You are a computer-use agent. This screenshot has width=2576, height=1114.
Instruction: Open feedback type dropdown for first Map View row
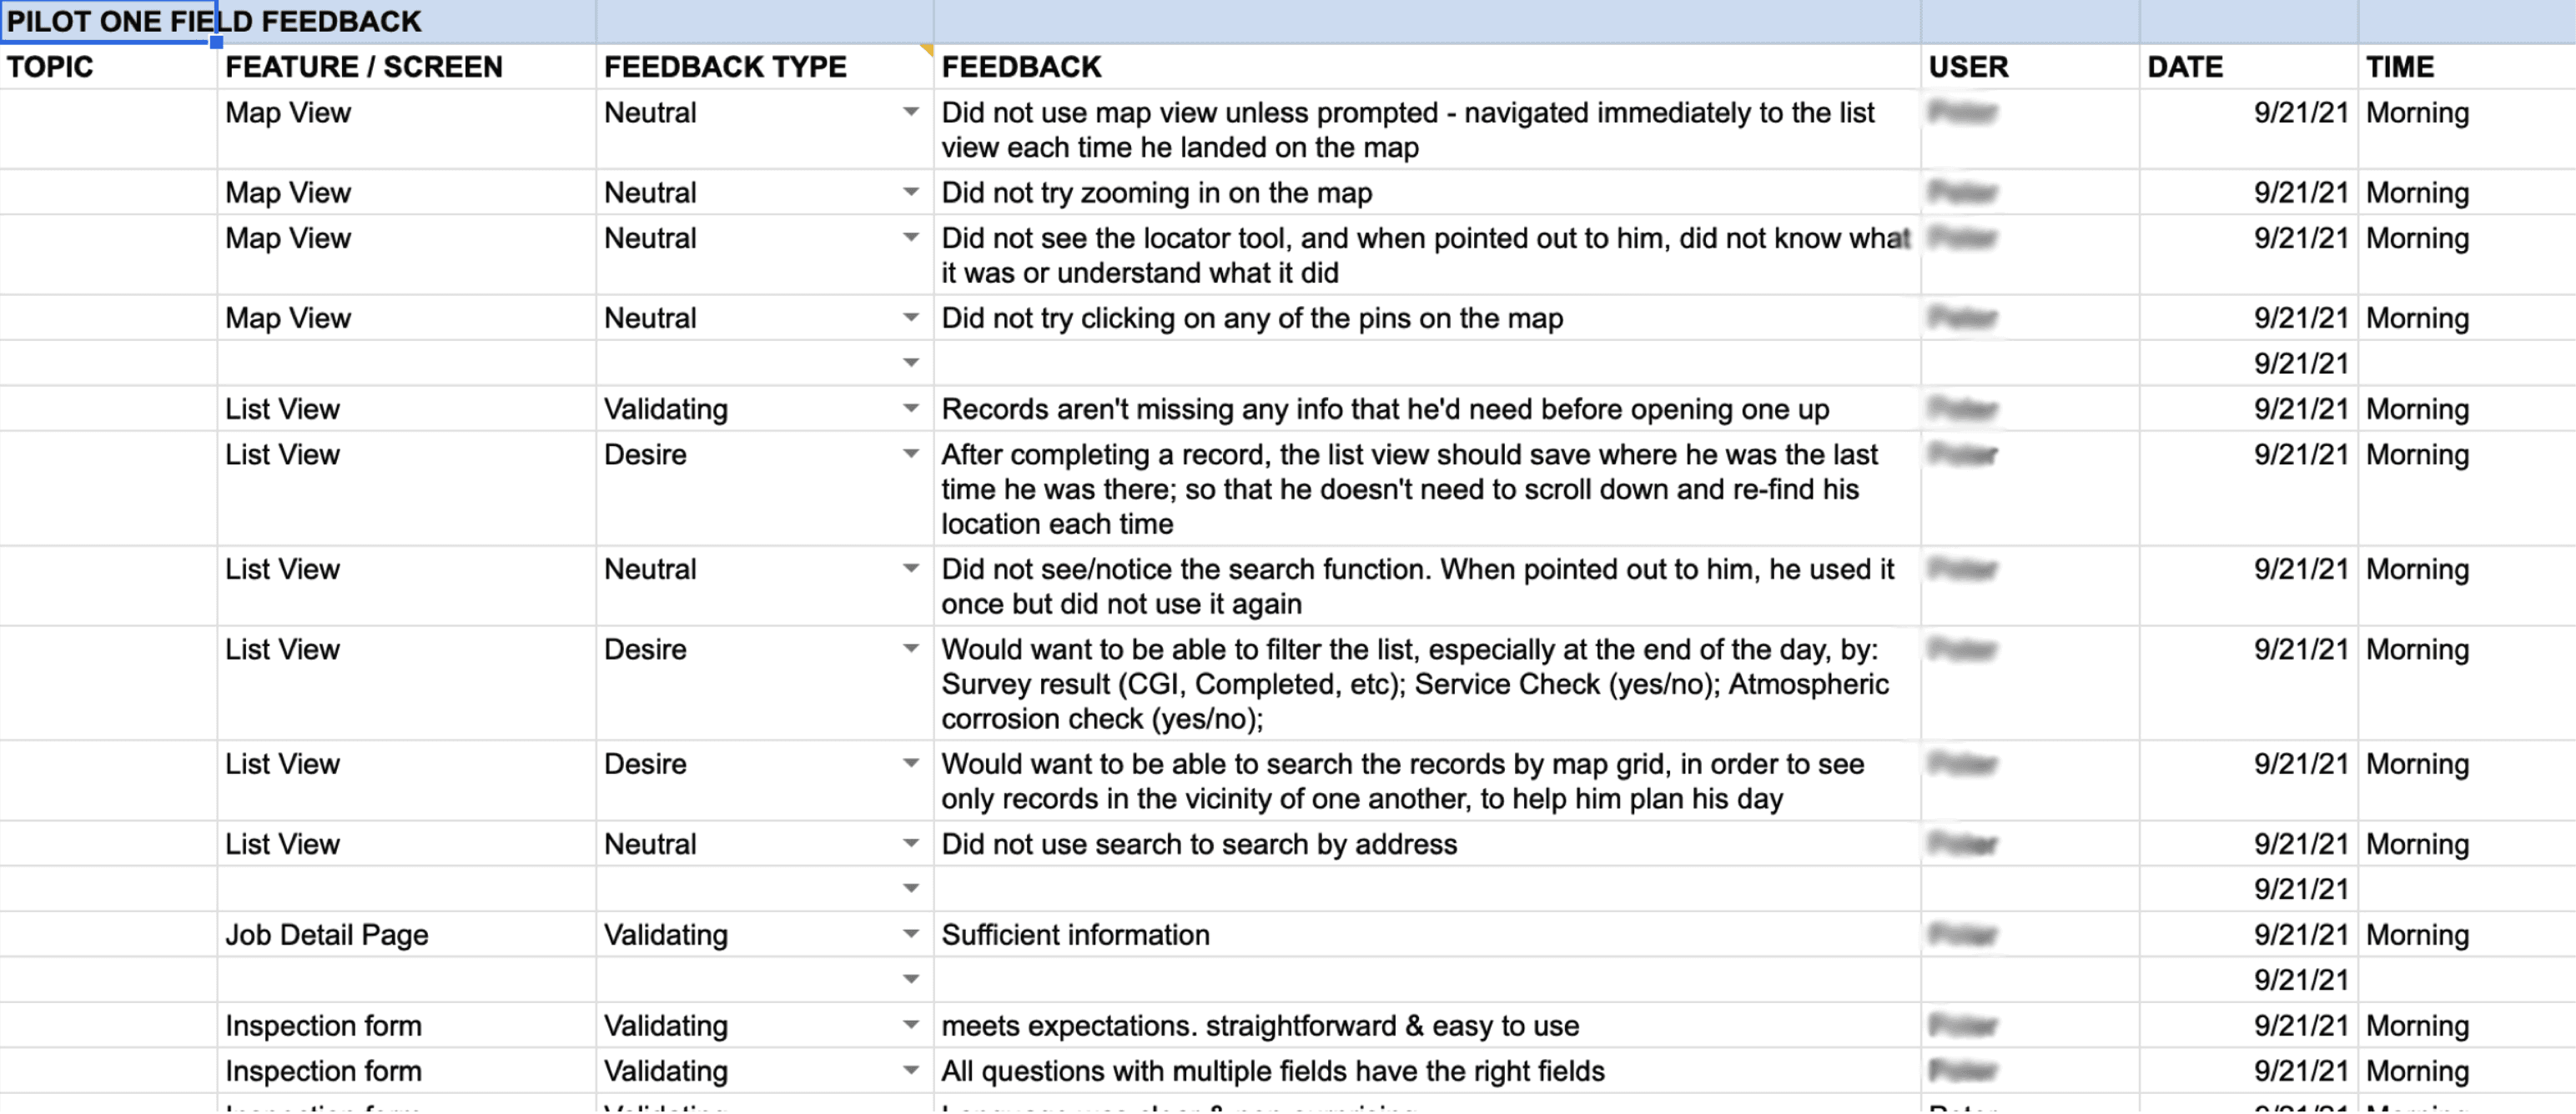pos(910,112)
